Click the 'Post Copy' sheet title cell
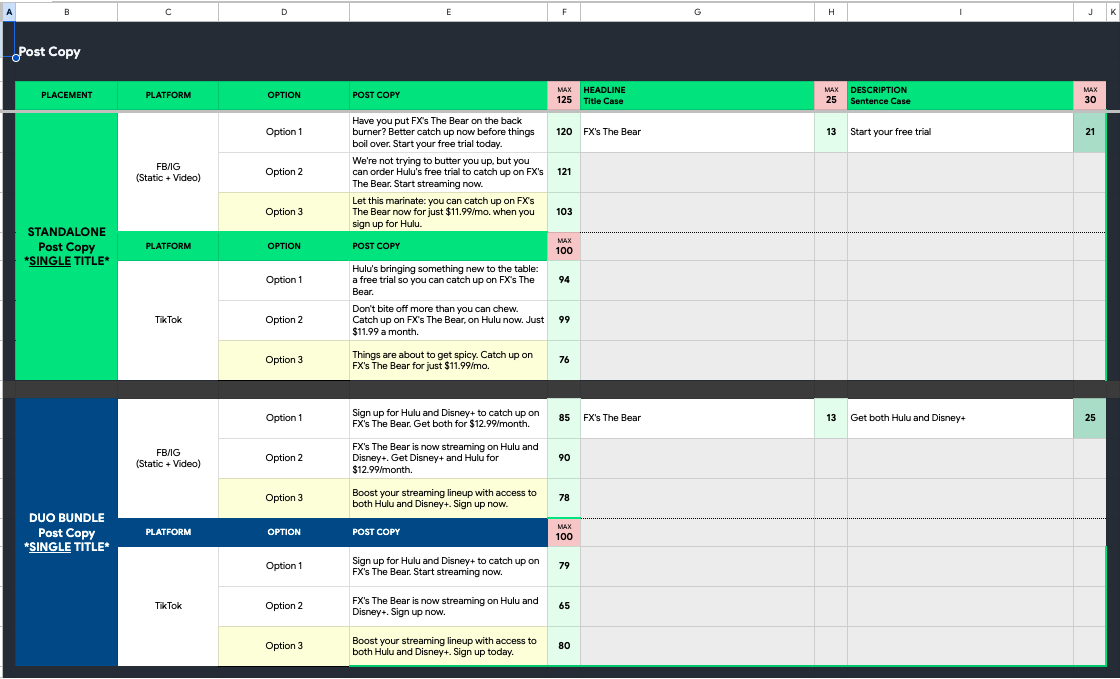The height and width of the screenshot is (679, 1120). pyautogui.click(x=49, y=51)
